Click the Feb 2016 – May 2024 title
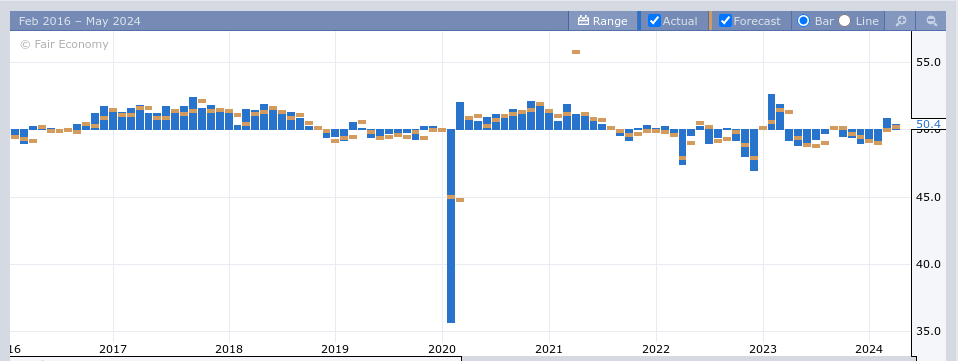This screenshot has height=361, width=958. coord(79,21)
